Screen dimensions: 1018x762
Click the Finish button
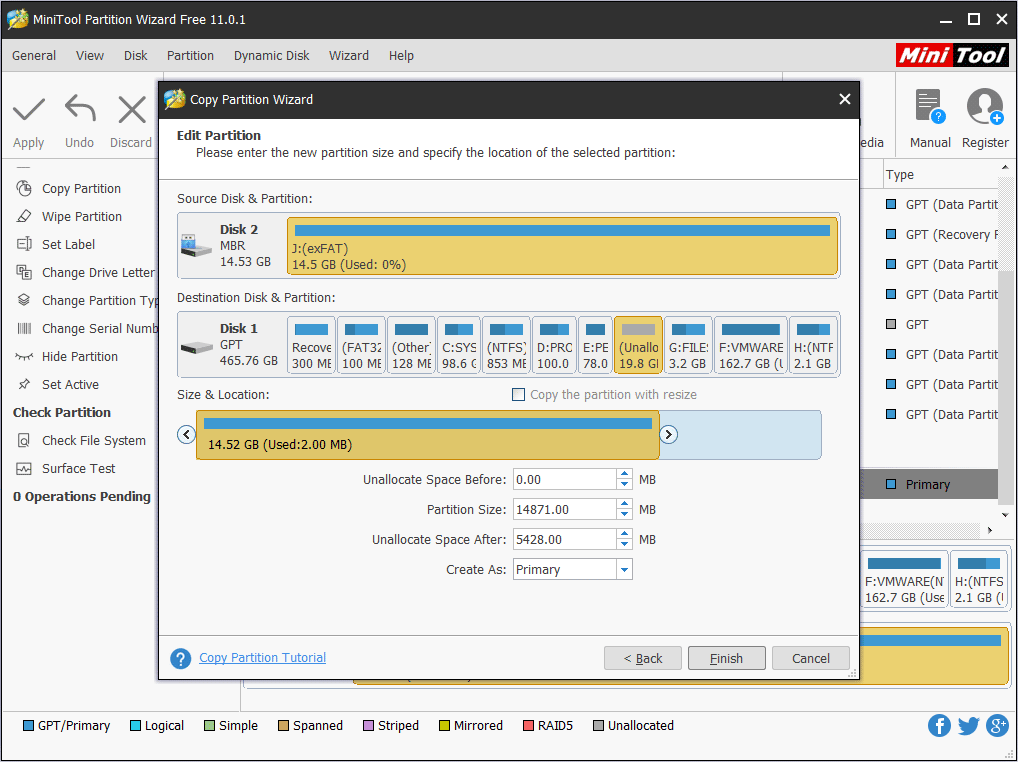[726, 658]
